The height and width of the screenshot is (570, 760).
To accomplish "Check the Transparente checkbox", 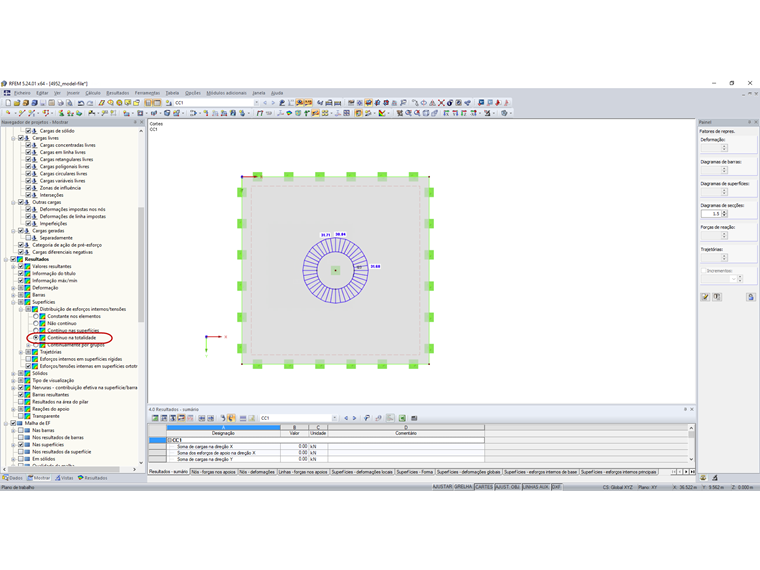I will [x=21, y=416].
